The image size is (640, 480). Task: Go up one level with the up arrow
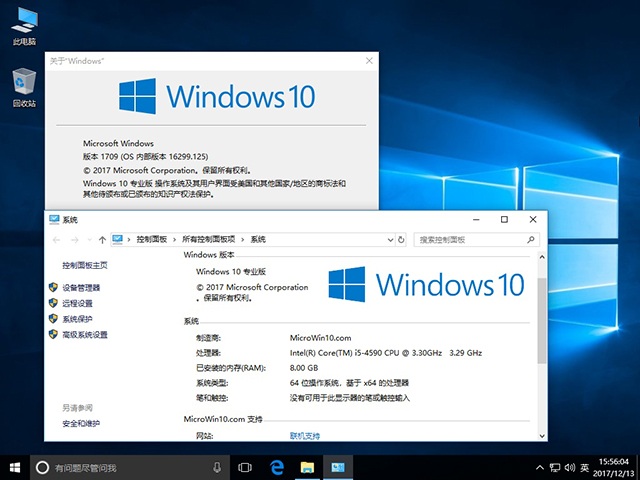pyautogui.click(x=102, y=240)
